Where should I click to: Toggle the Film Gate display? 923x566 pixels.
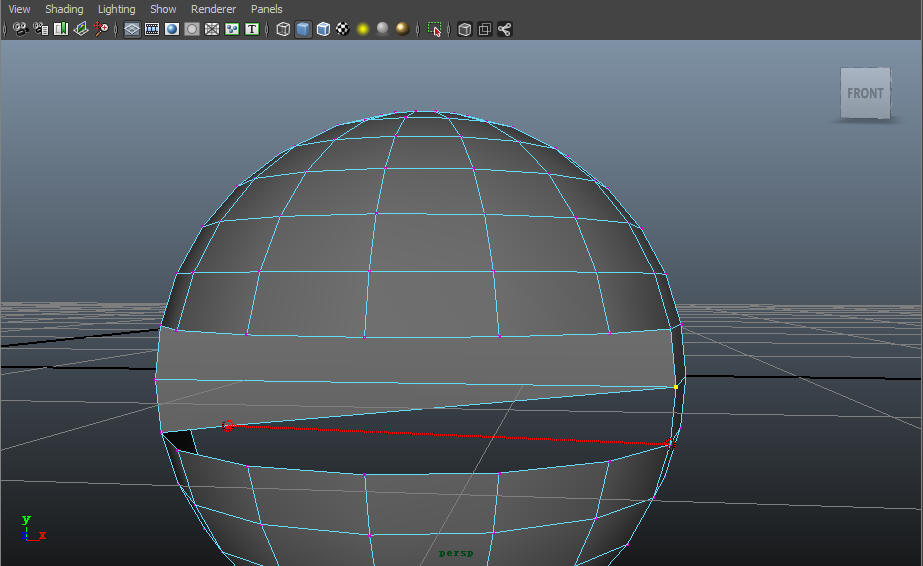coord(152,29)
